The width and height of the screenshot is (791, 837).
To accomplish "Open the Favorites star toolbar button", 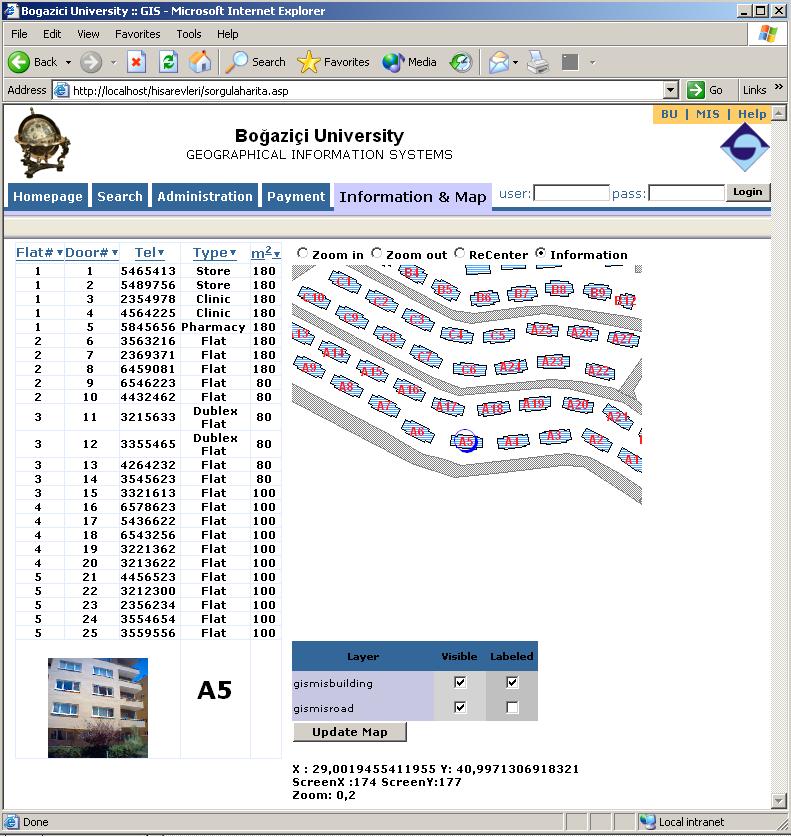I will click(x=334, y=62).
